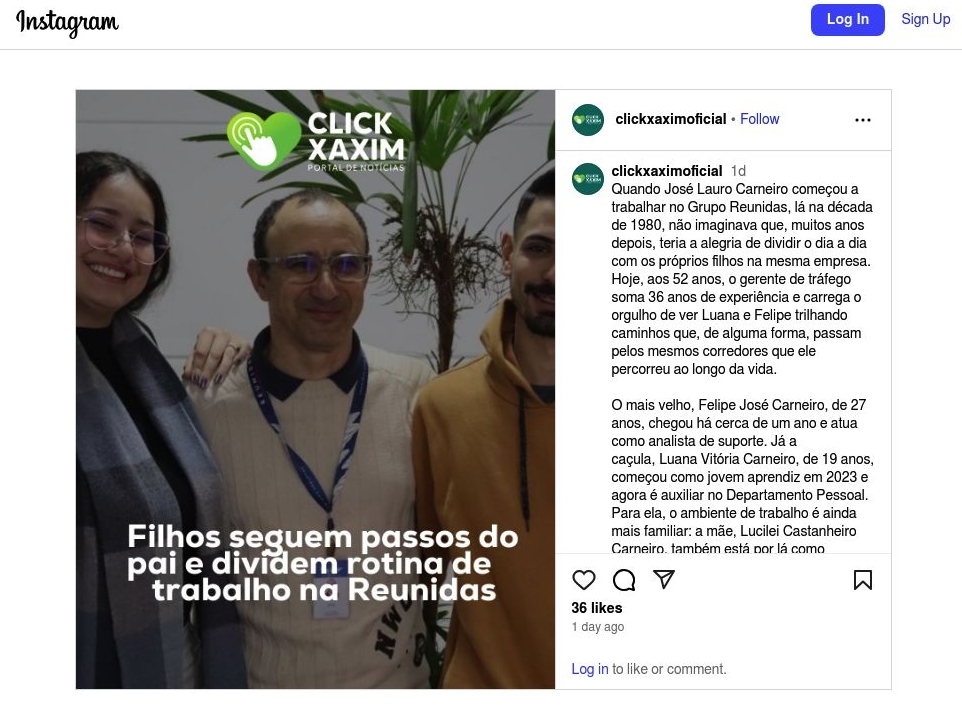Image resolution: width=962 pixels, height=709 pixels.
Task: Open clickxaximoficial avatar in post header
Action: (588, 120)
